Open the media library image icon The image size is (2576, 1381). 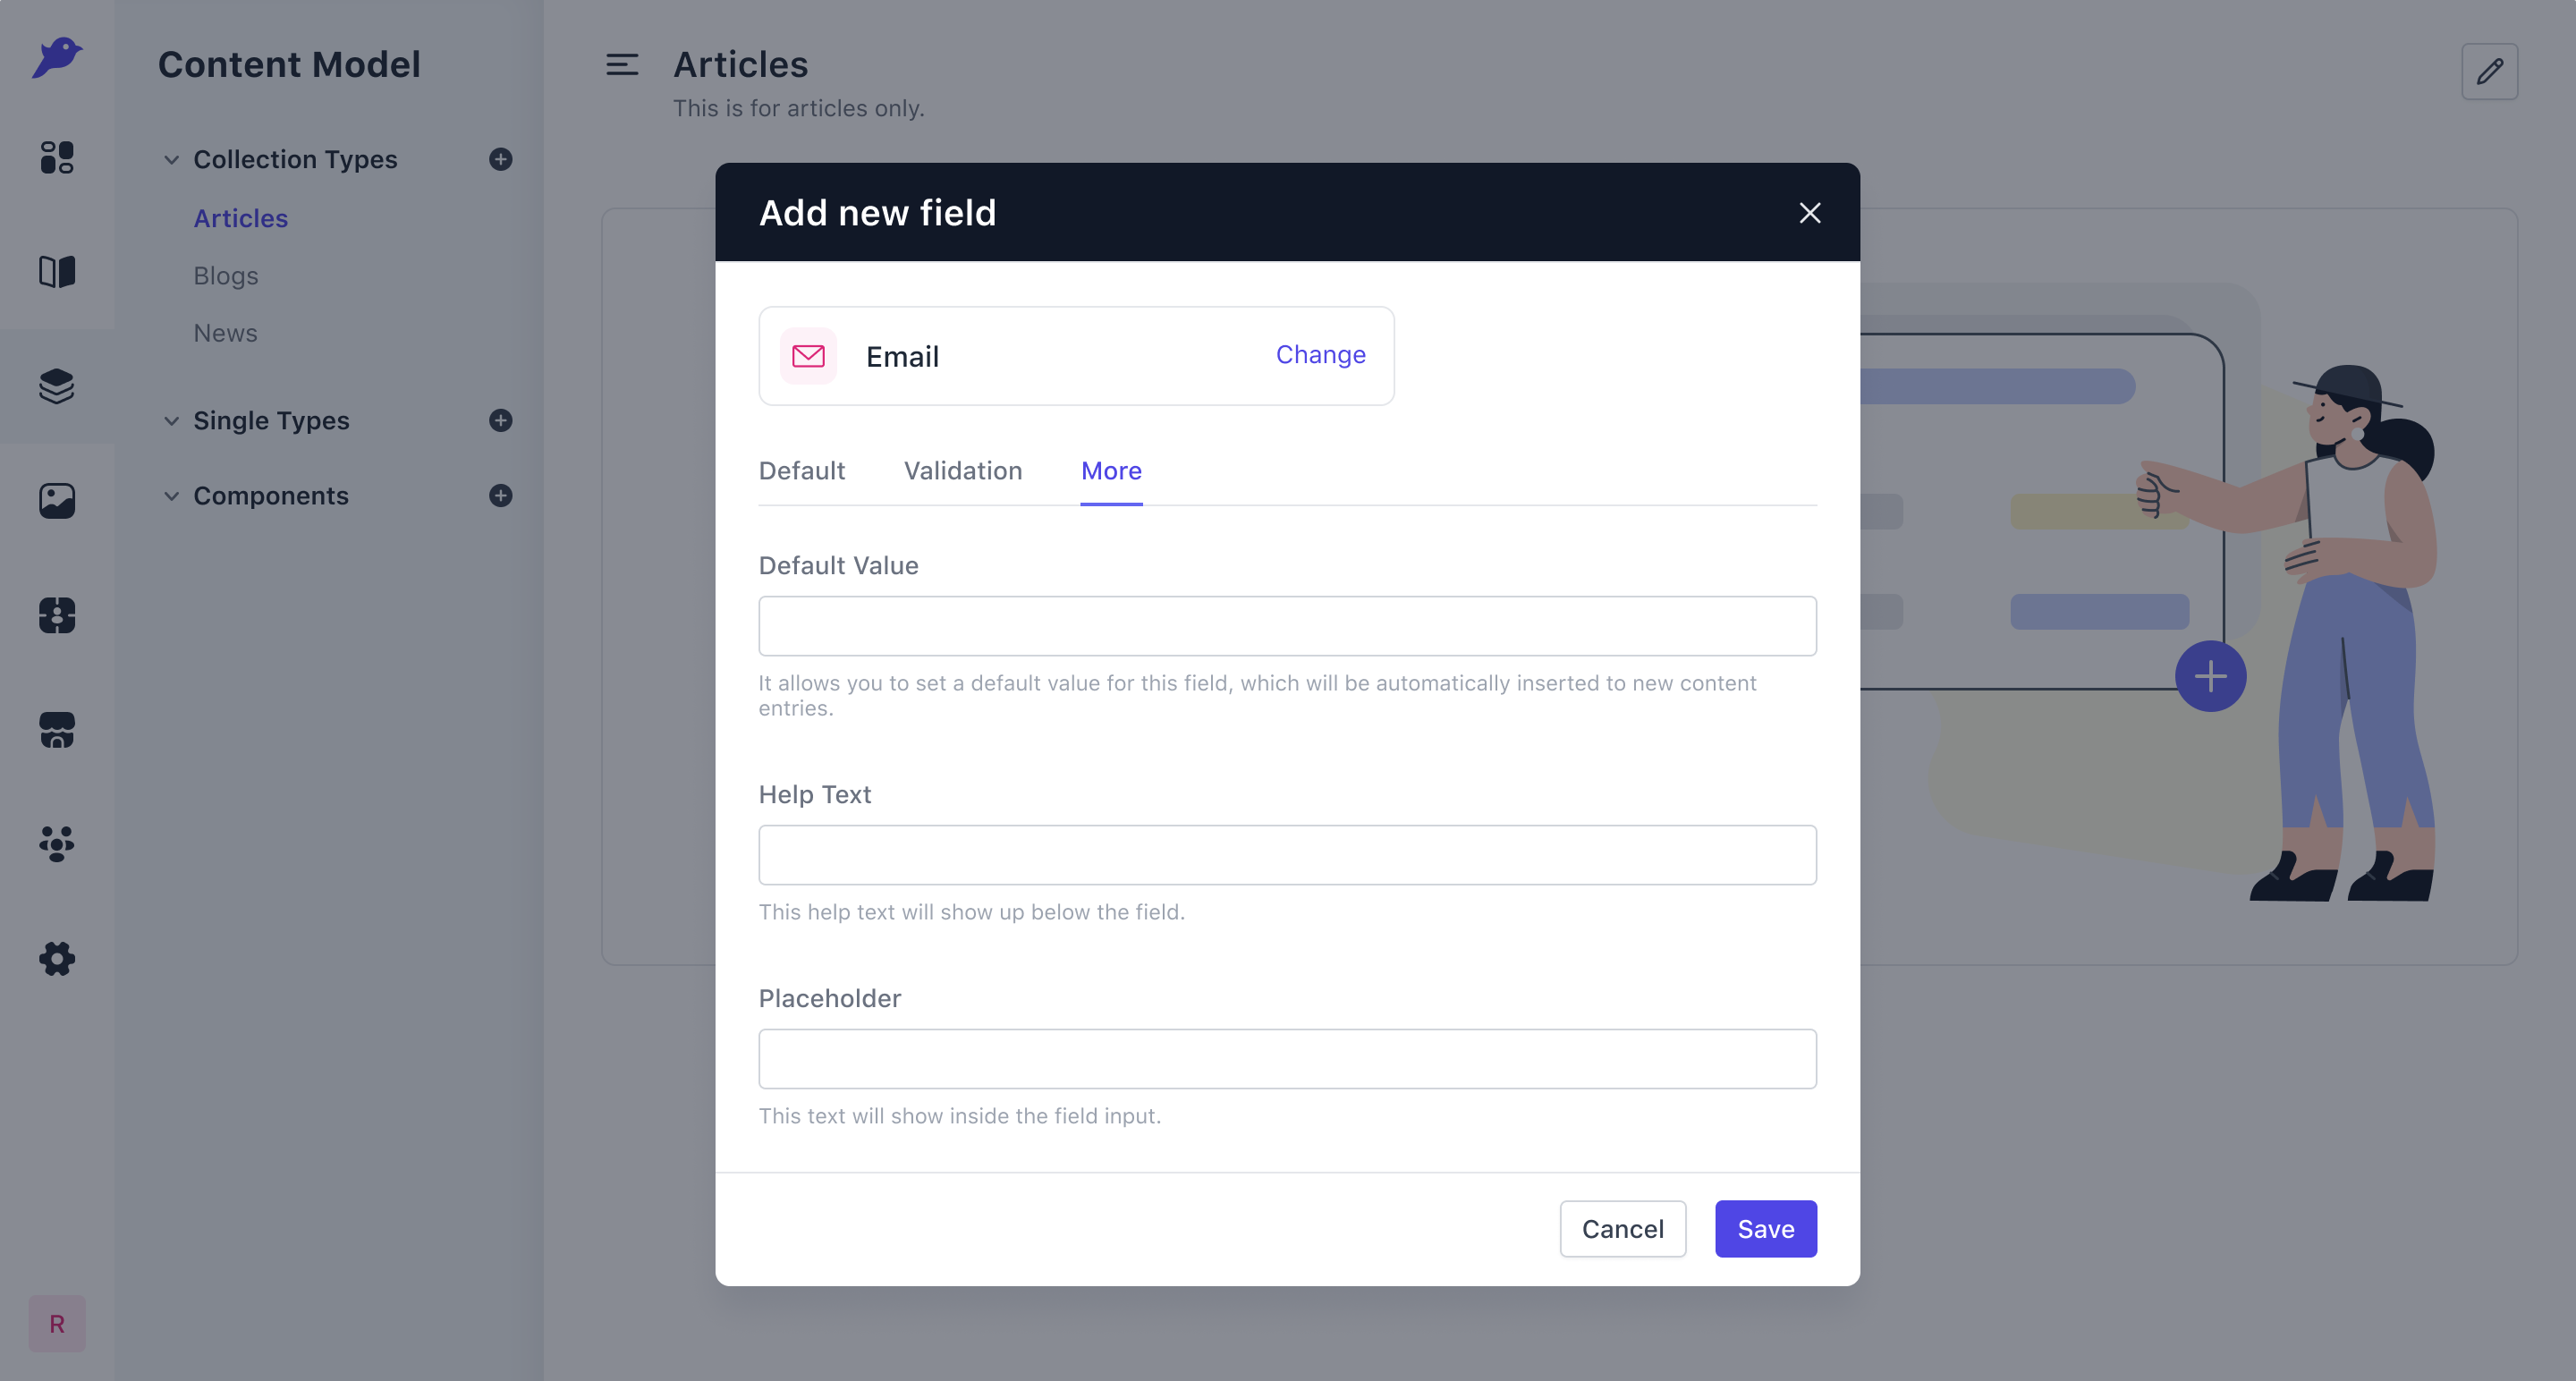(x=57, y=500)
